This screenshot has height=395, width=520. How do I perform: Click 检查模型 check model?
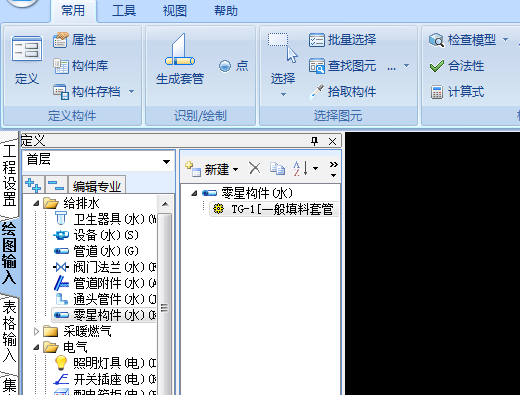(x=463, y=40)
